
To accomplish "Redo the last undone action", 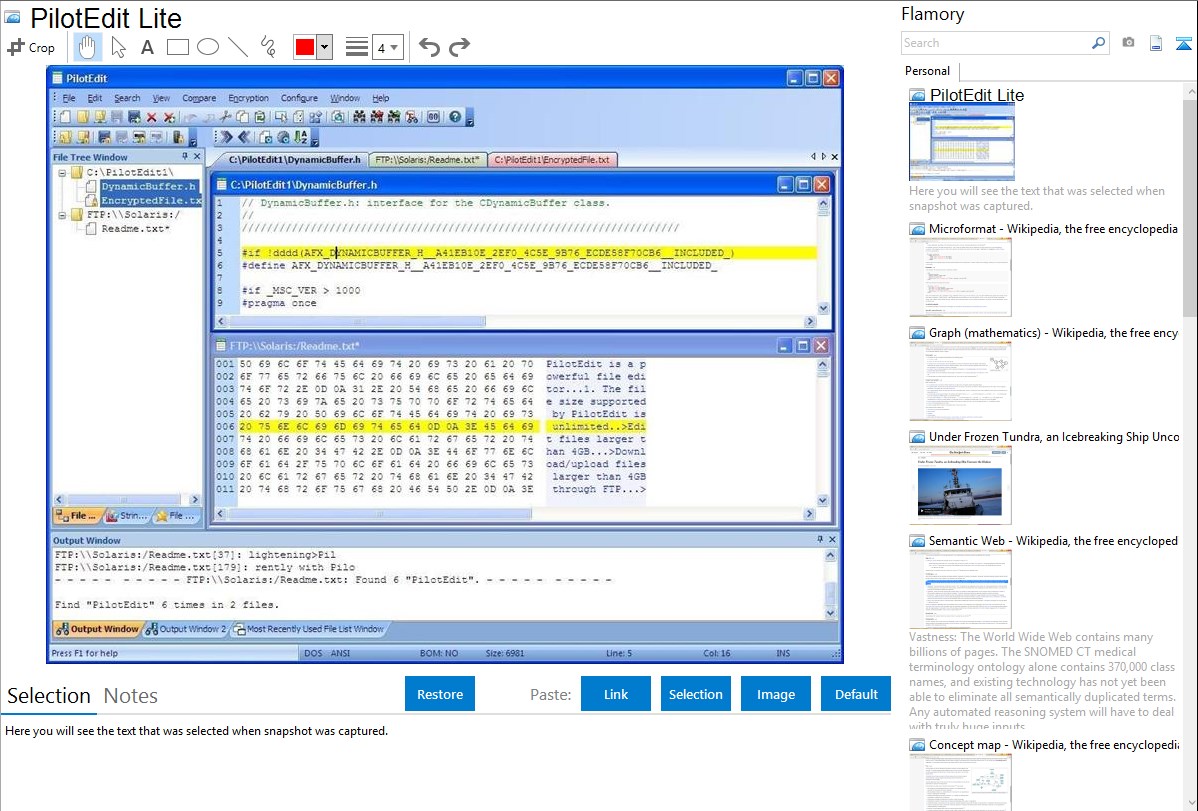I will [459, 47].
